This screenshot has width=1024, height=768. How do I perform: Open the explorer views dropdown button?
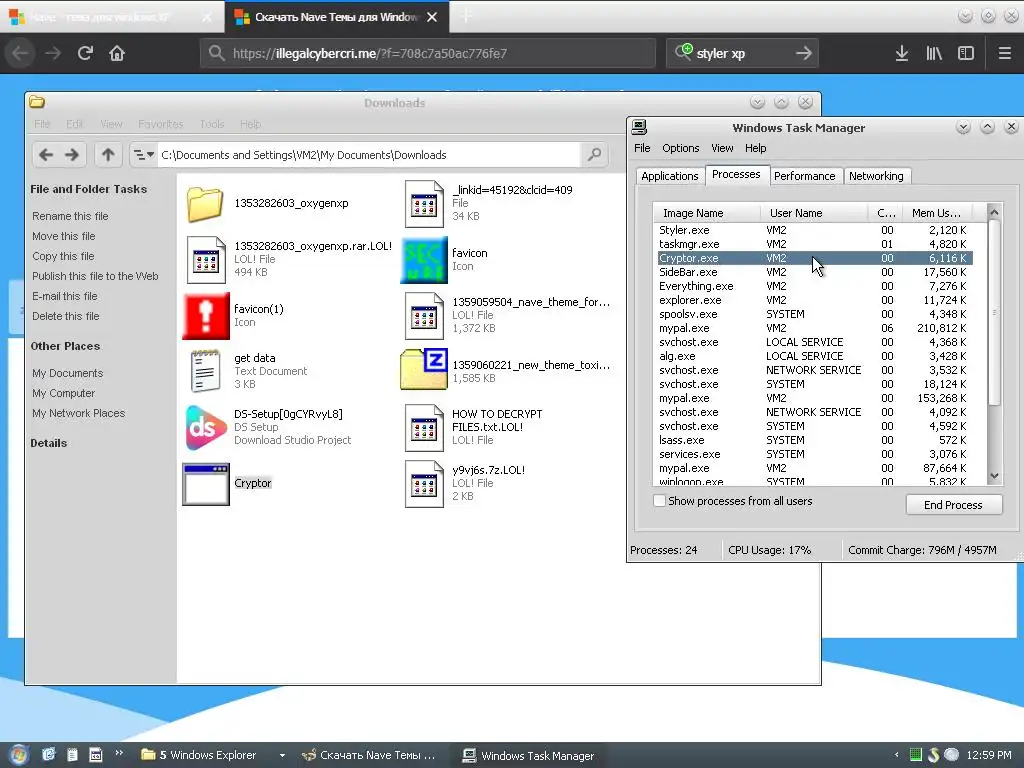coord(143,155)
